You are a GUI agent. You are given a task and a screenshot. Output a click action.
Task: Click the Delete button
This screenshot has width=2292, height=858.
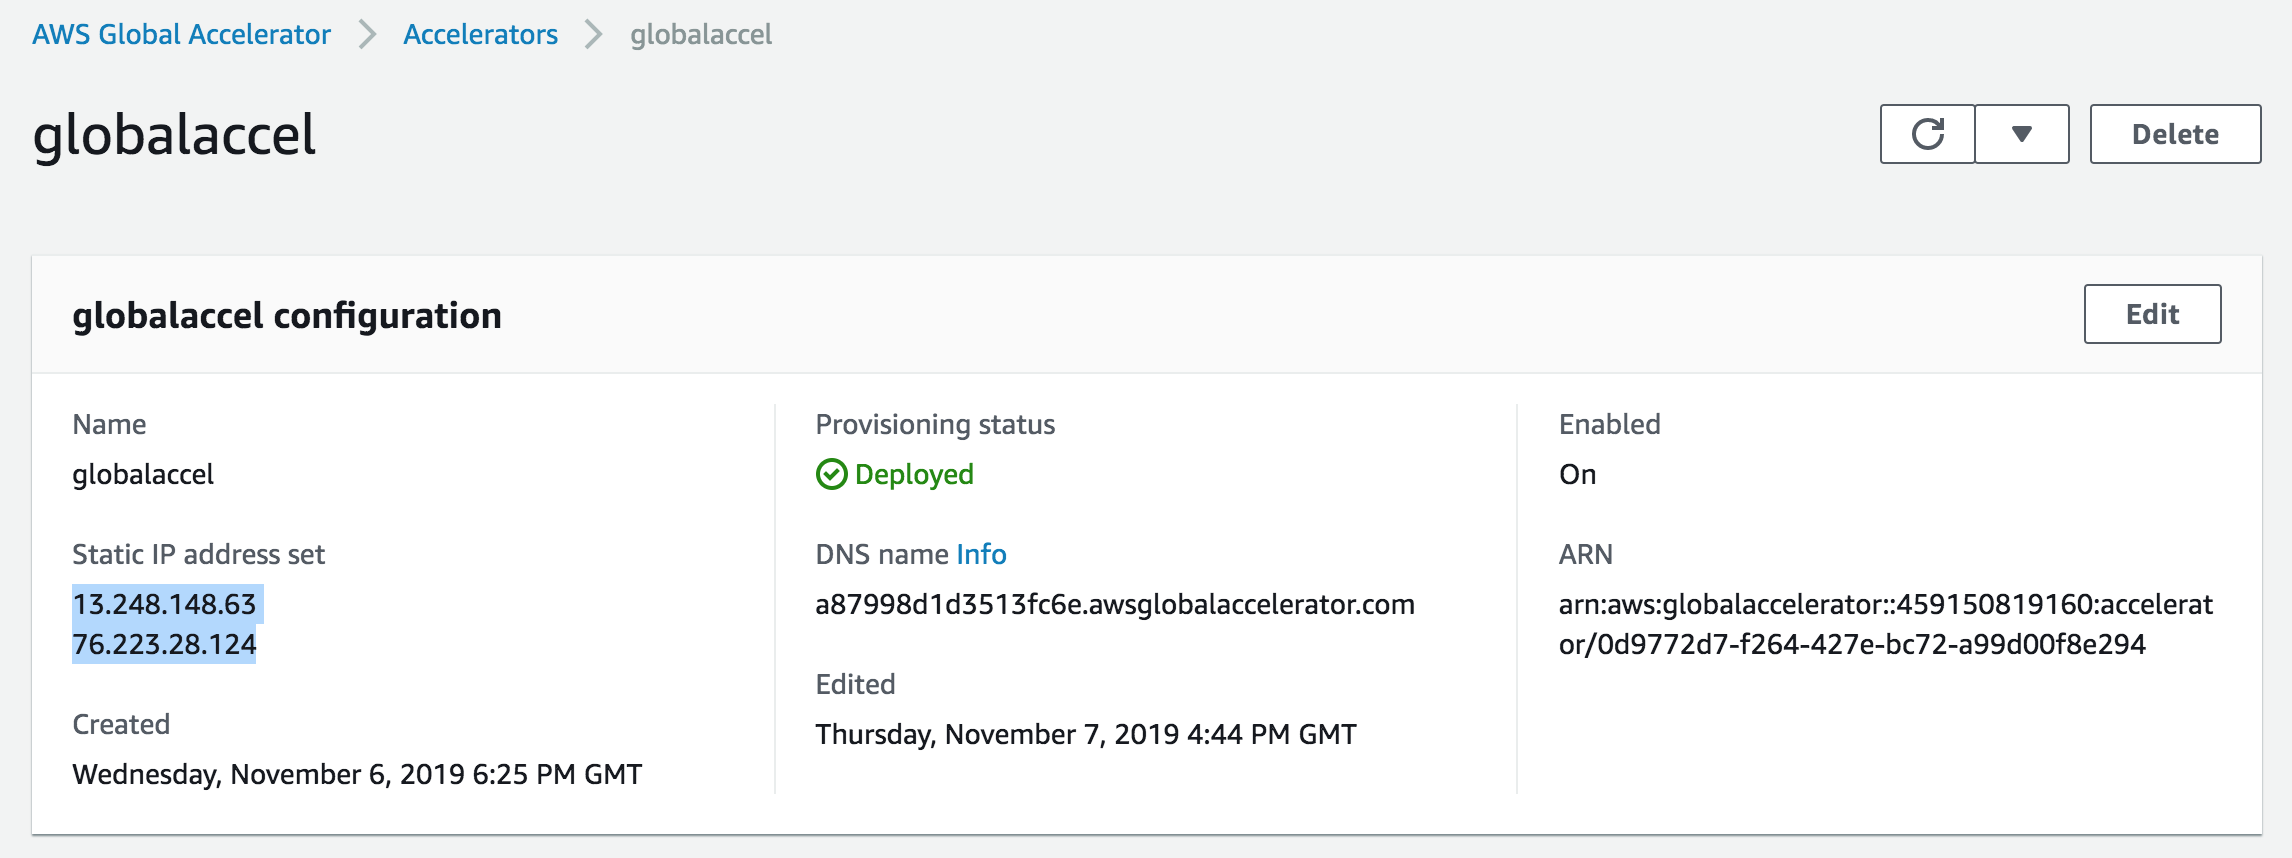coord(2175,134)
